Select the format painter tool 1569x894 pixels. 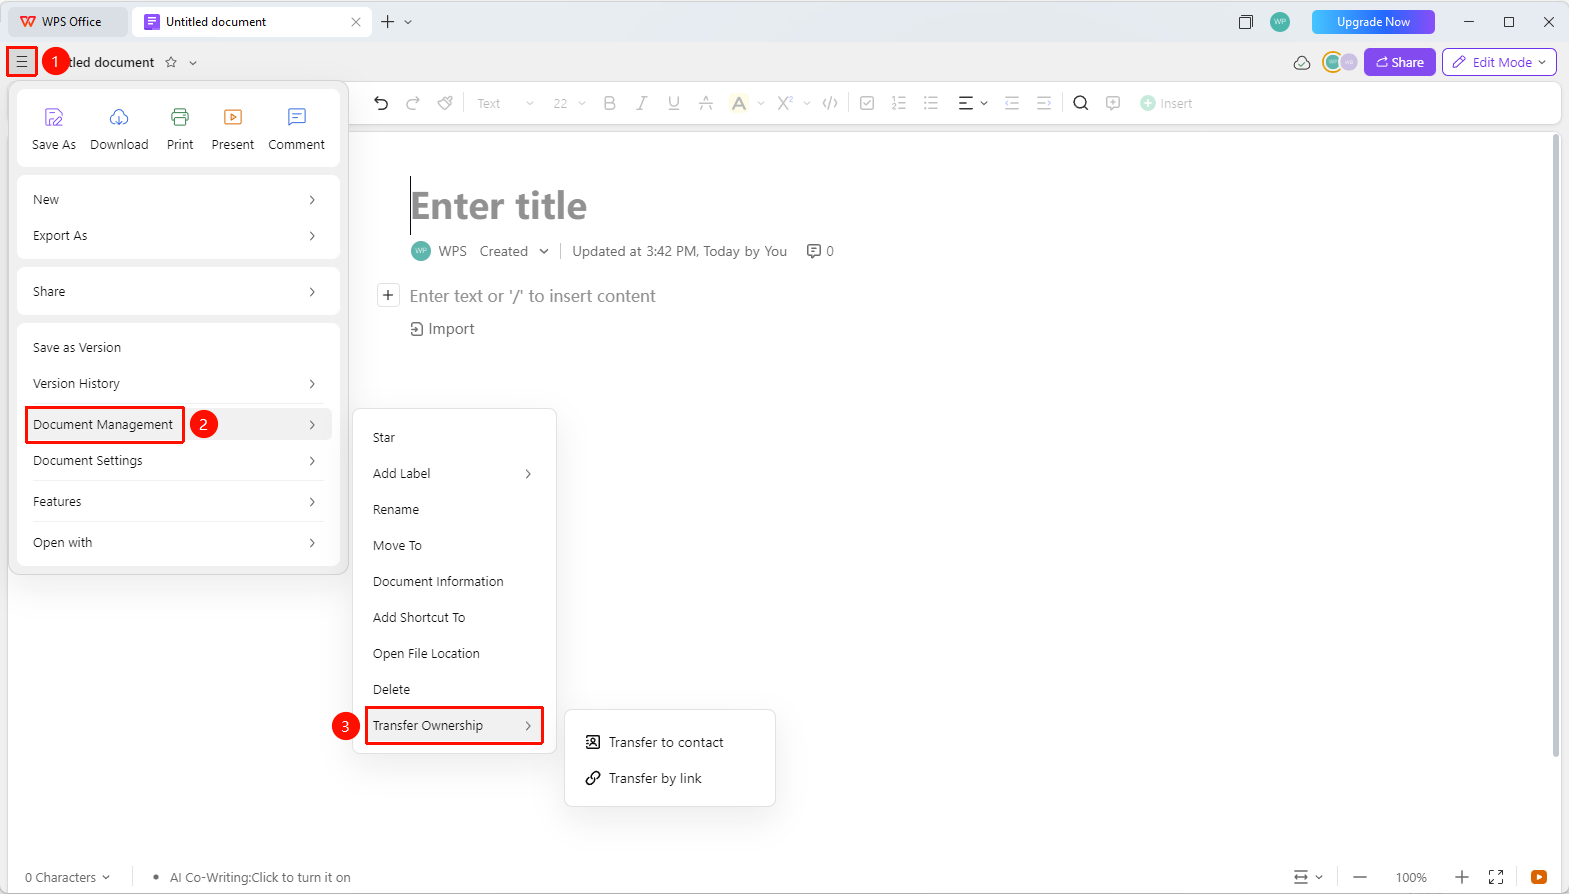445,103
